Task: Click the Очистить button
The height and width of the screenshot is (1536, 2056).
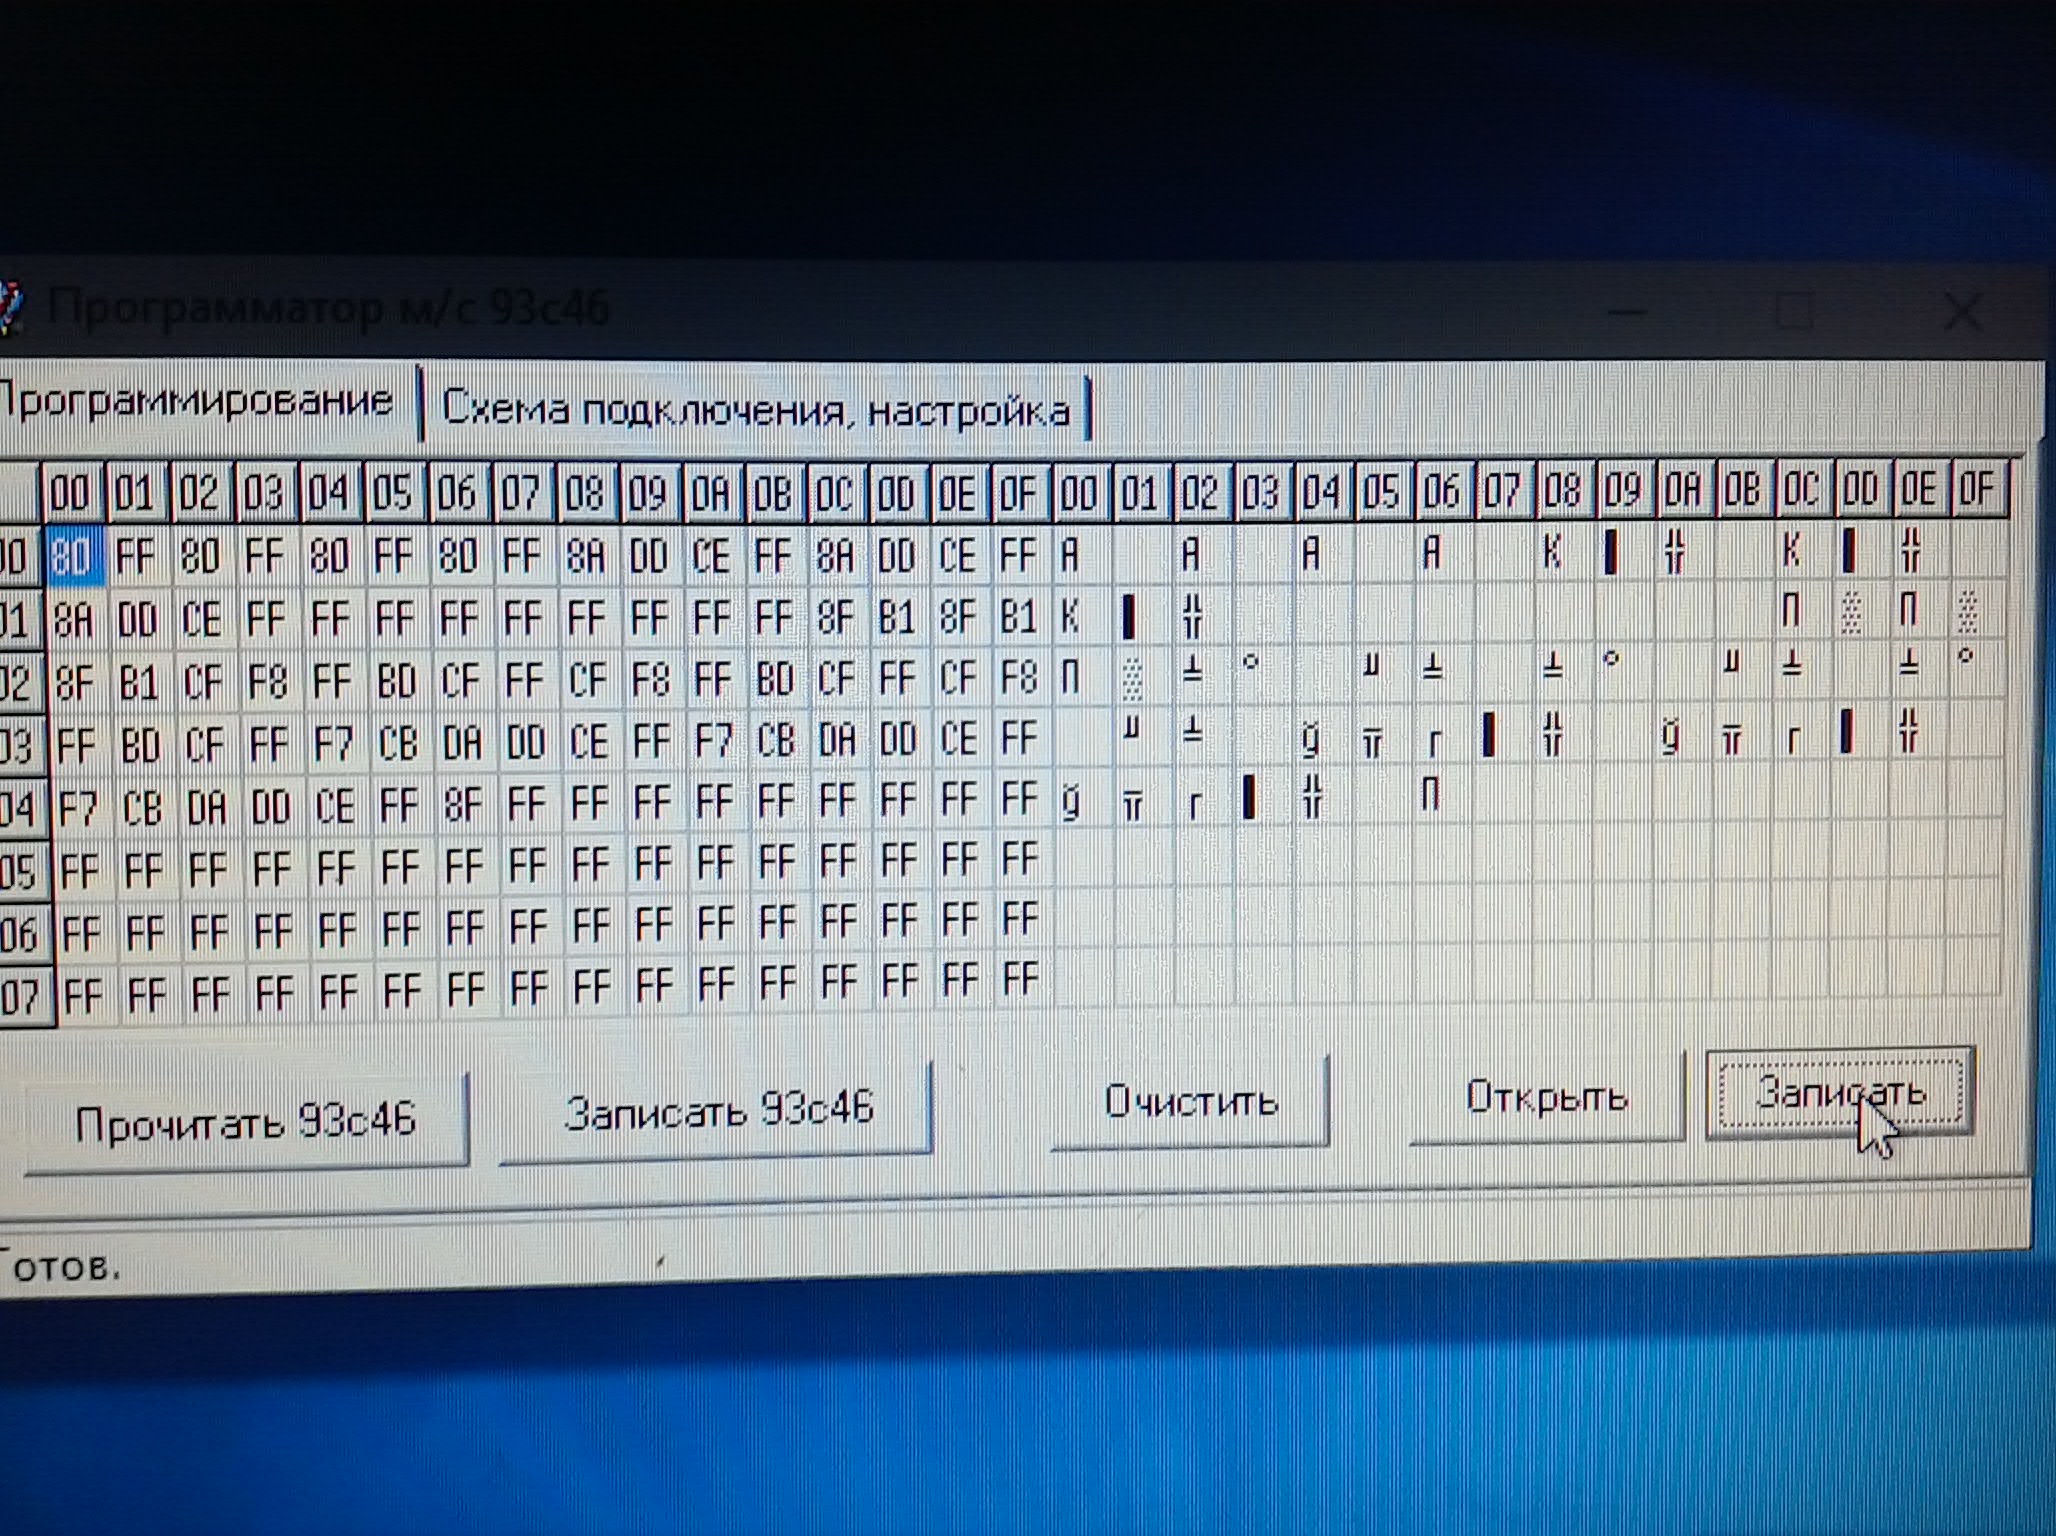Action: [x=1190, y=1102]
